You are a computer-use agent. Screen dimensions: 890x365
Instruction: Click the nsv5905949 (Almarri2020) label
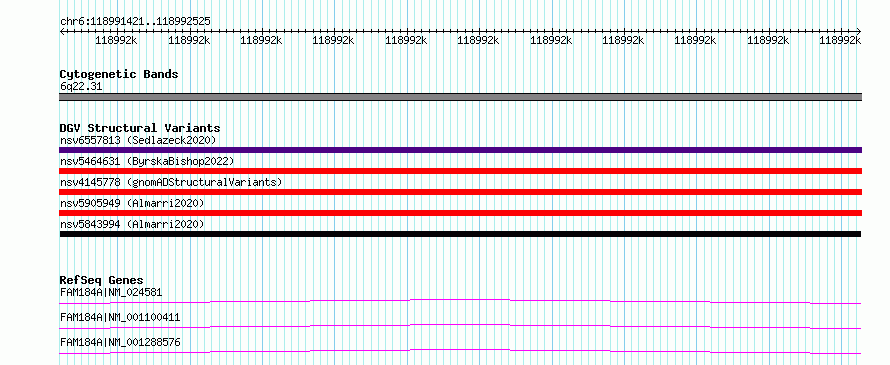132,203
